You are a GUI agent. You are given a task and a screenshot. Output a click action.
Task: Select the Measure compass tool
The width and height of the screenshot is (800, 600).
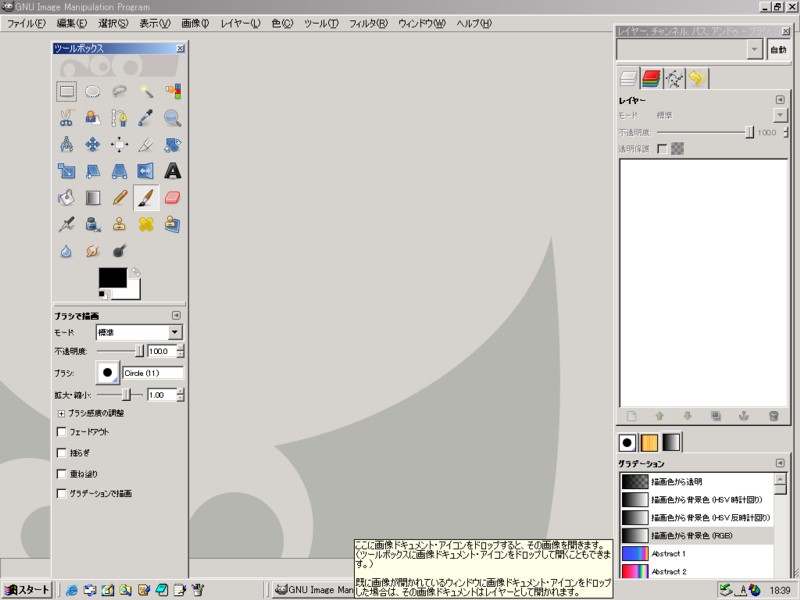66,144
